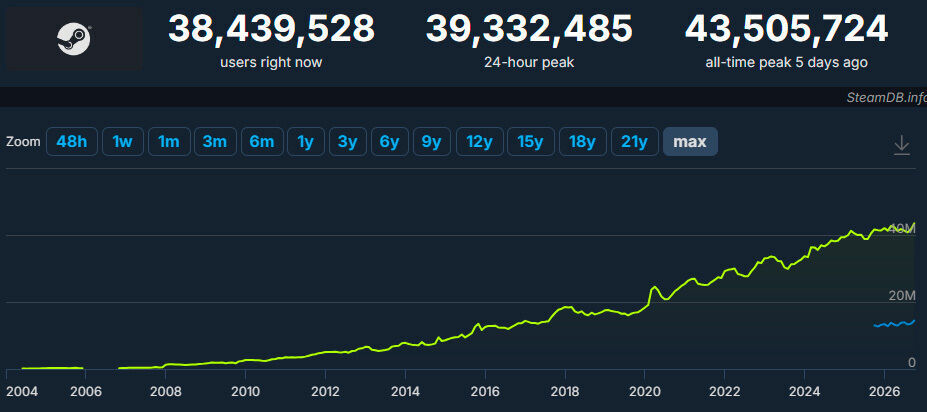Viewport: 927px width, 412px height.
Task: Click the 2006 x-axis label
Action: click(x=86, y=391)
